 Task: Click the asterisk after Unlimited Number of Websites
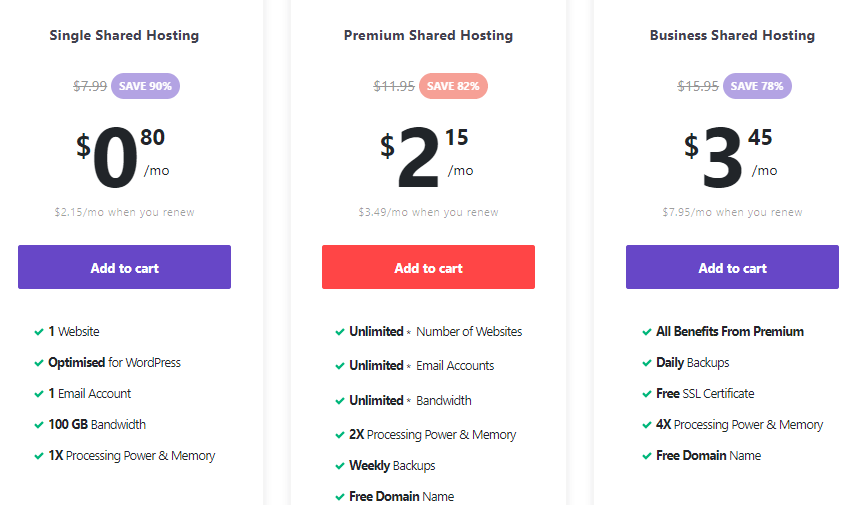pyautogui.click(x=409, y=332)
